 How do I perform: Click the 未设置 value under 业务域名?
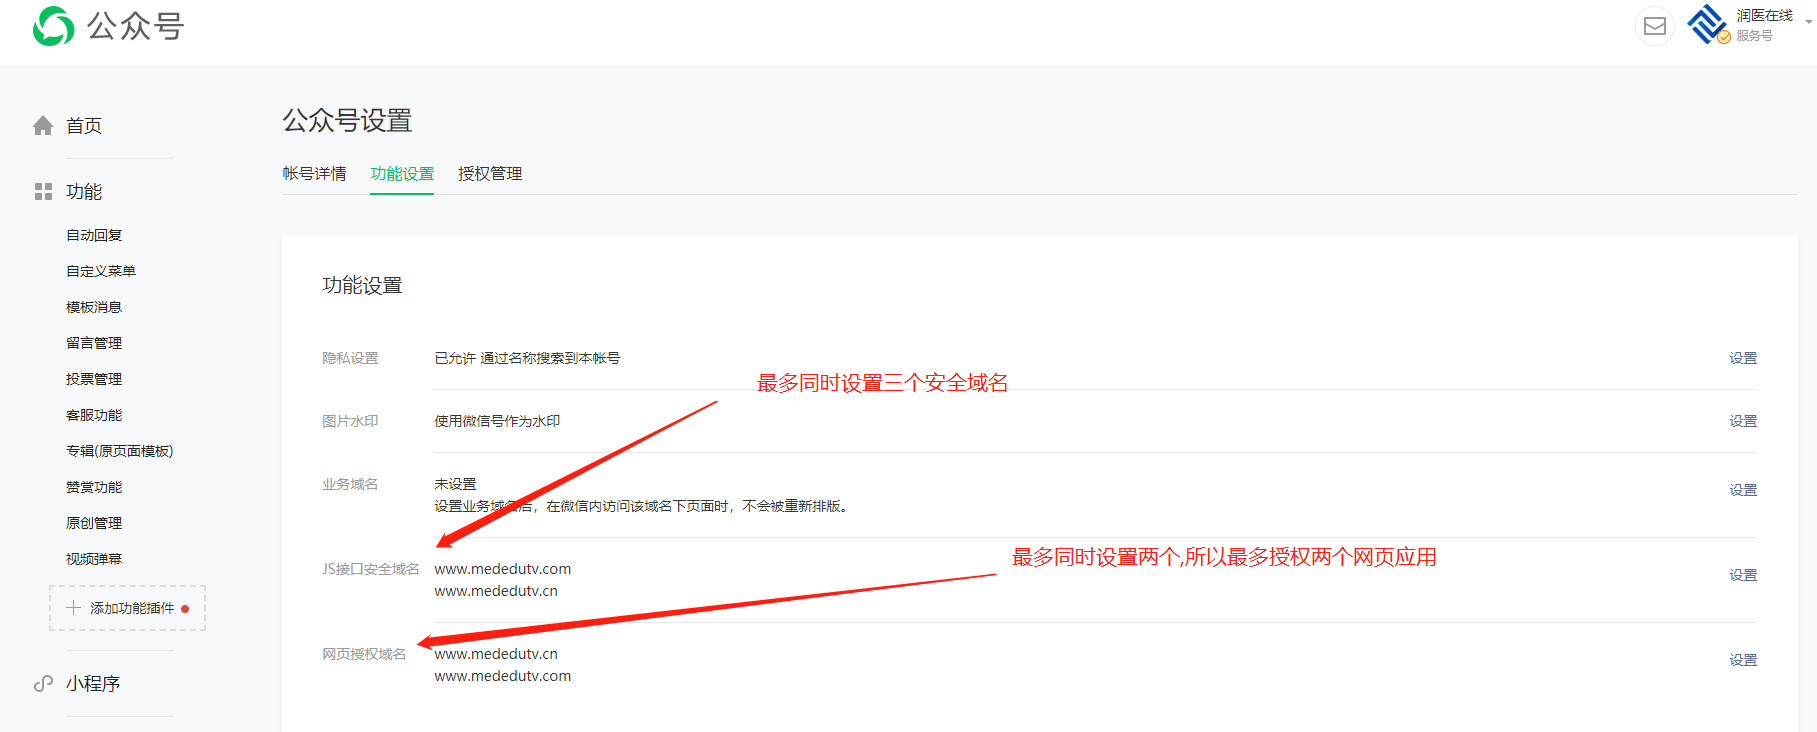point(455,484)
